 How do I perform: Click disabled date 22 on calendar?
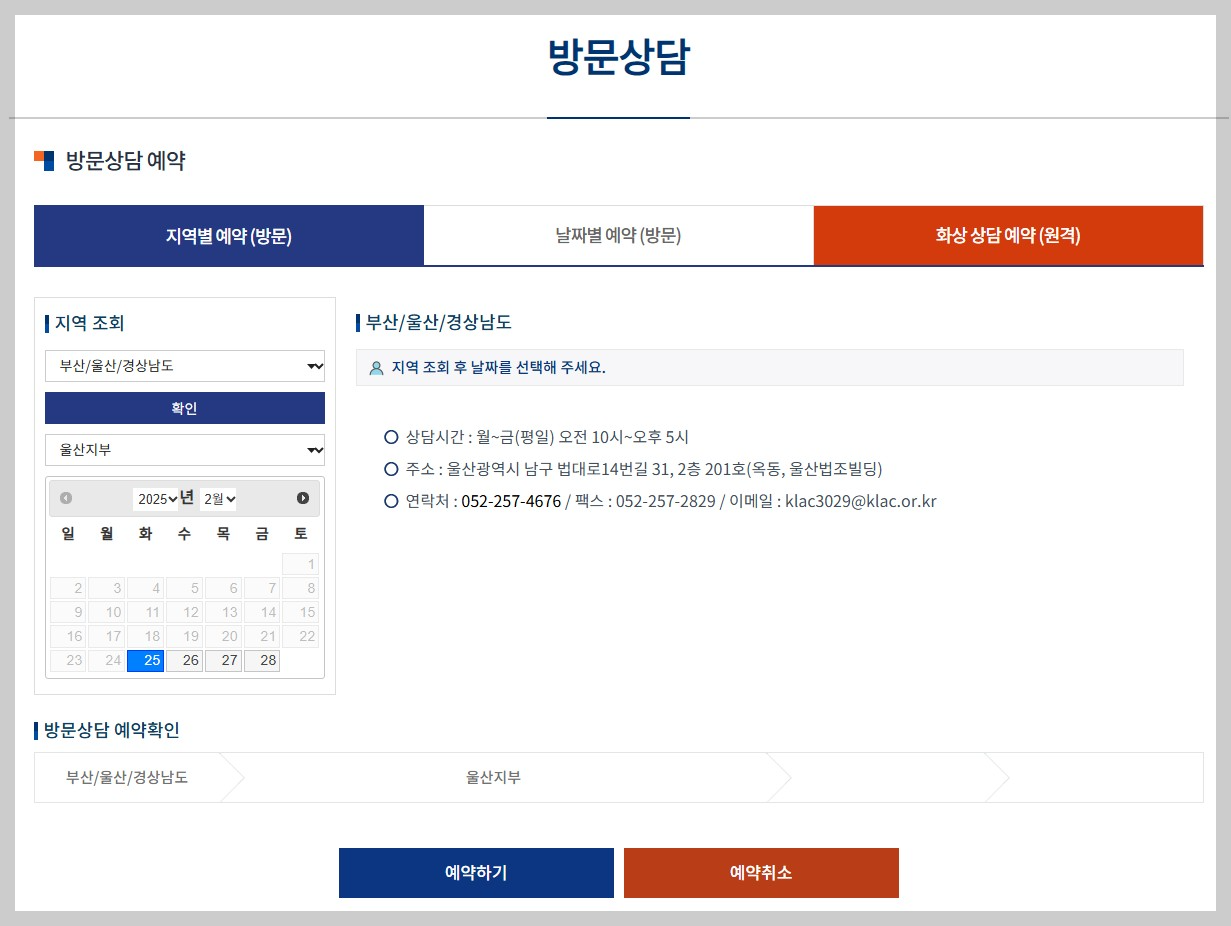coord(300,636)
